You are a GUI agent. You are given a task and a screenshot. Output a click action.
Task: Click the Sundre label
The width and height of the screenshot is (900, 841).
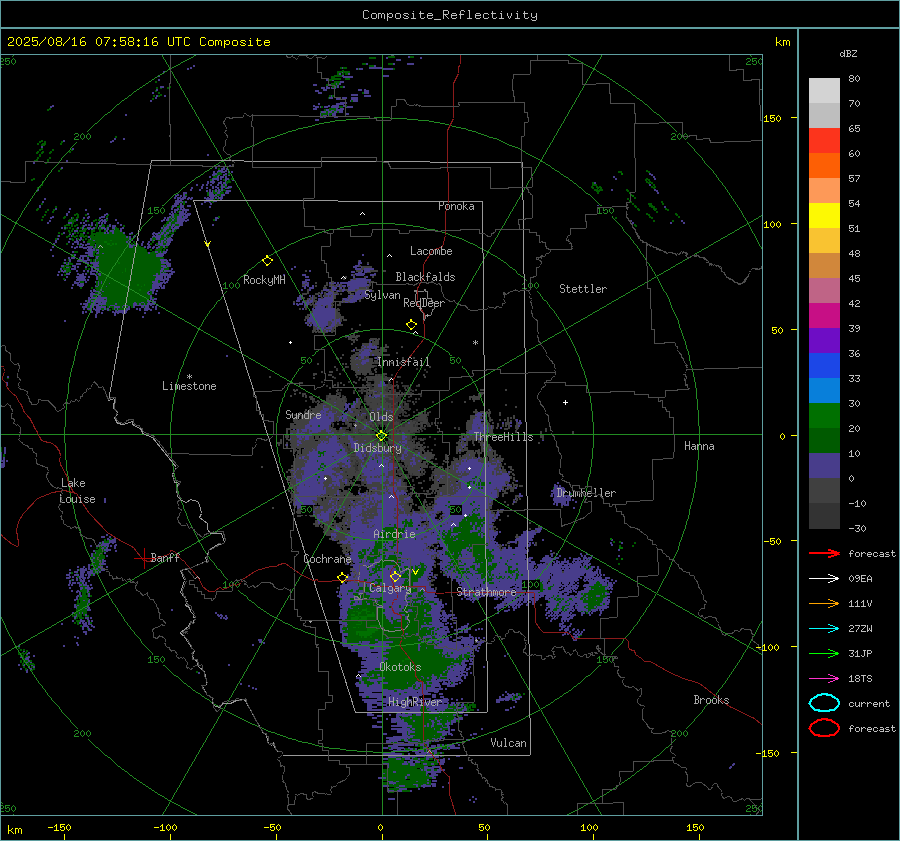(x=303, y=414)
